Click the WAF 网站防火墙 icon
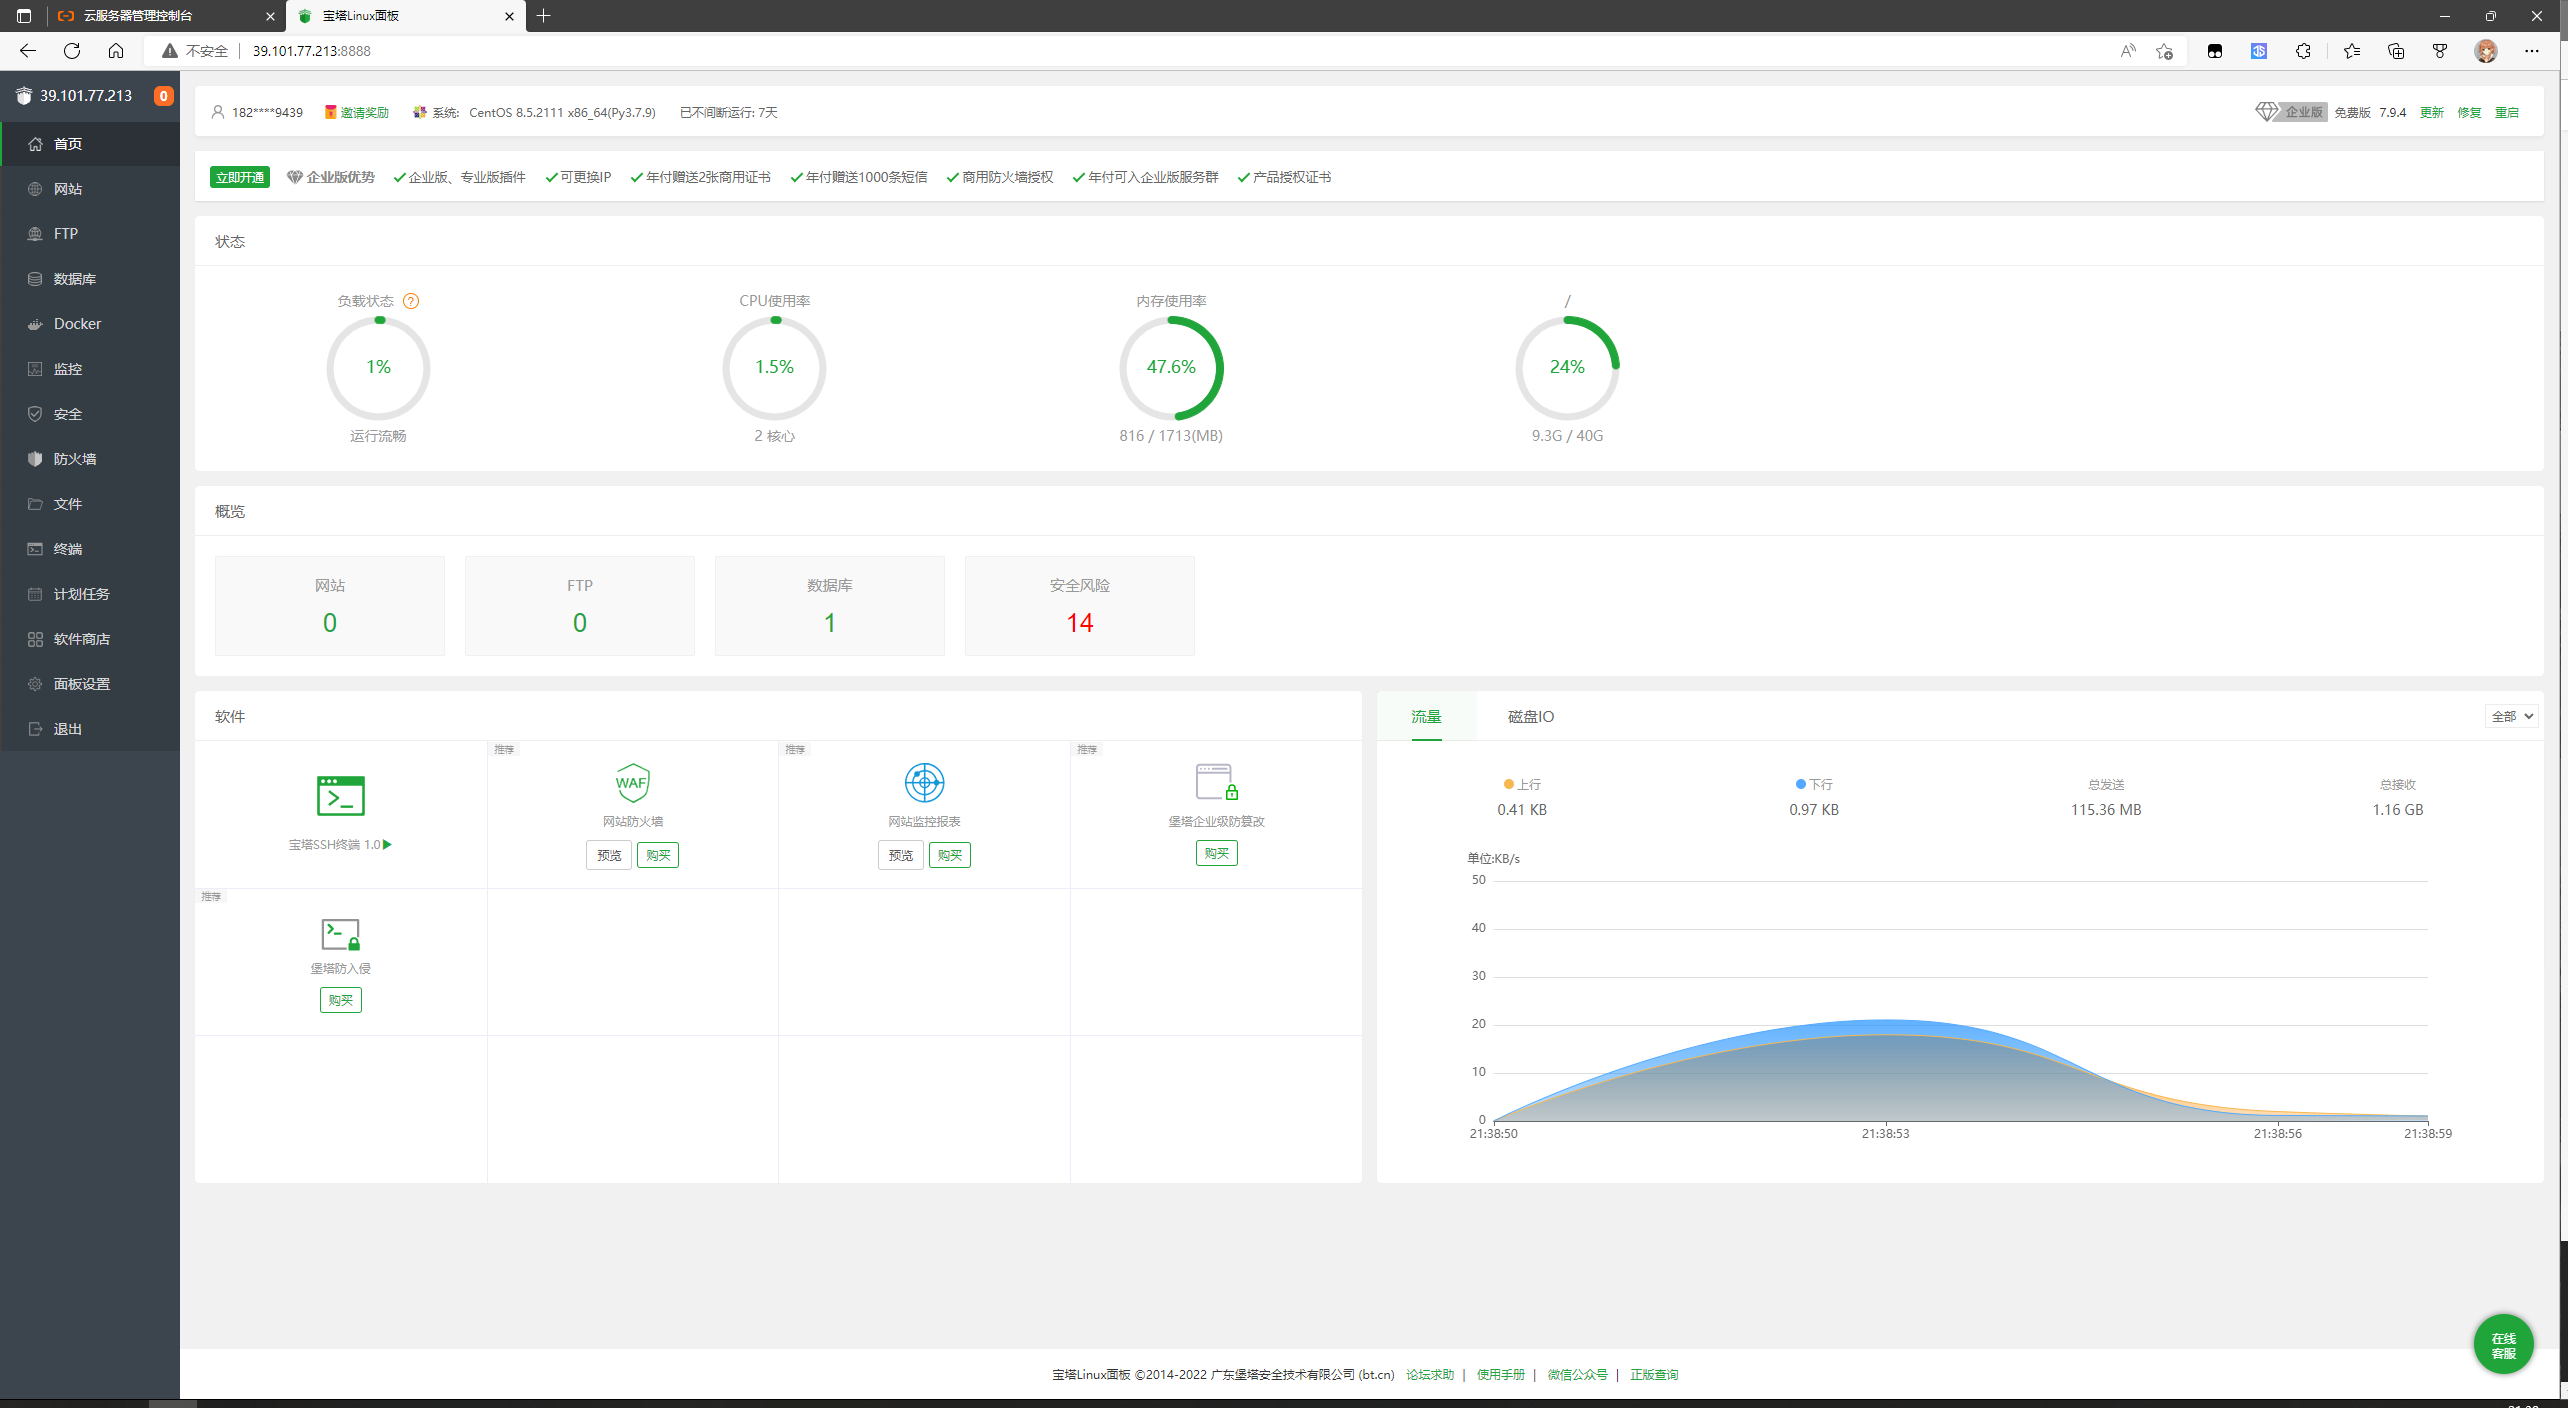The height and width of the screenshot is (1408, 2568). click(632, 783)
